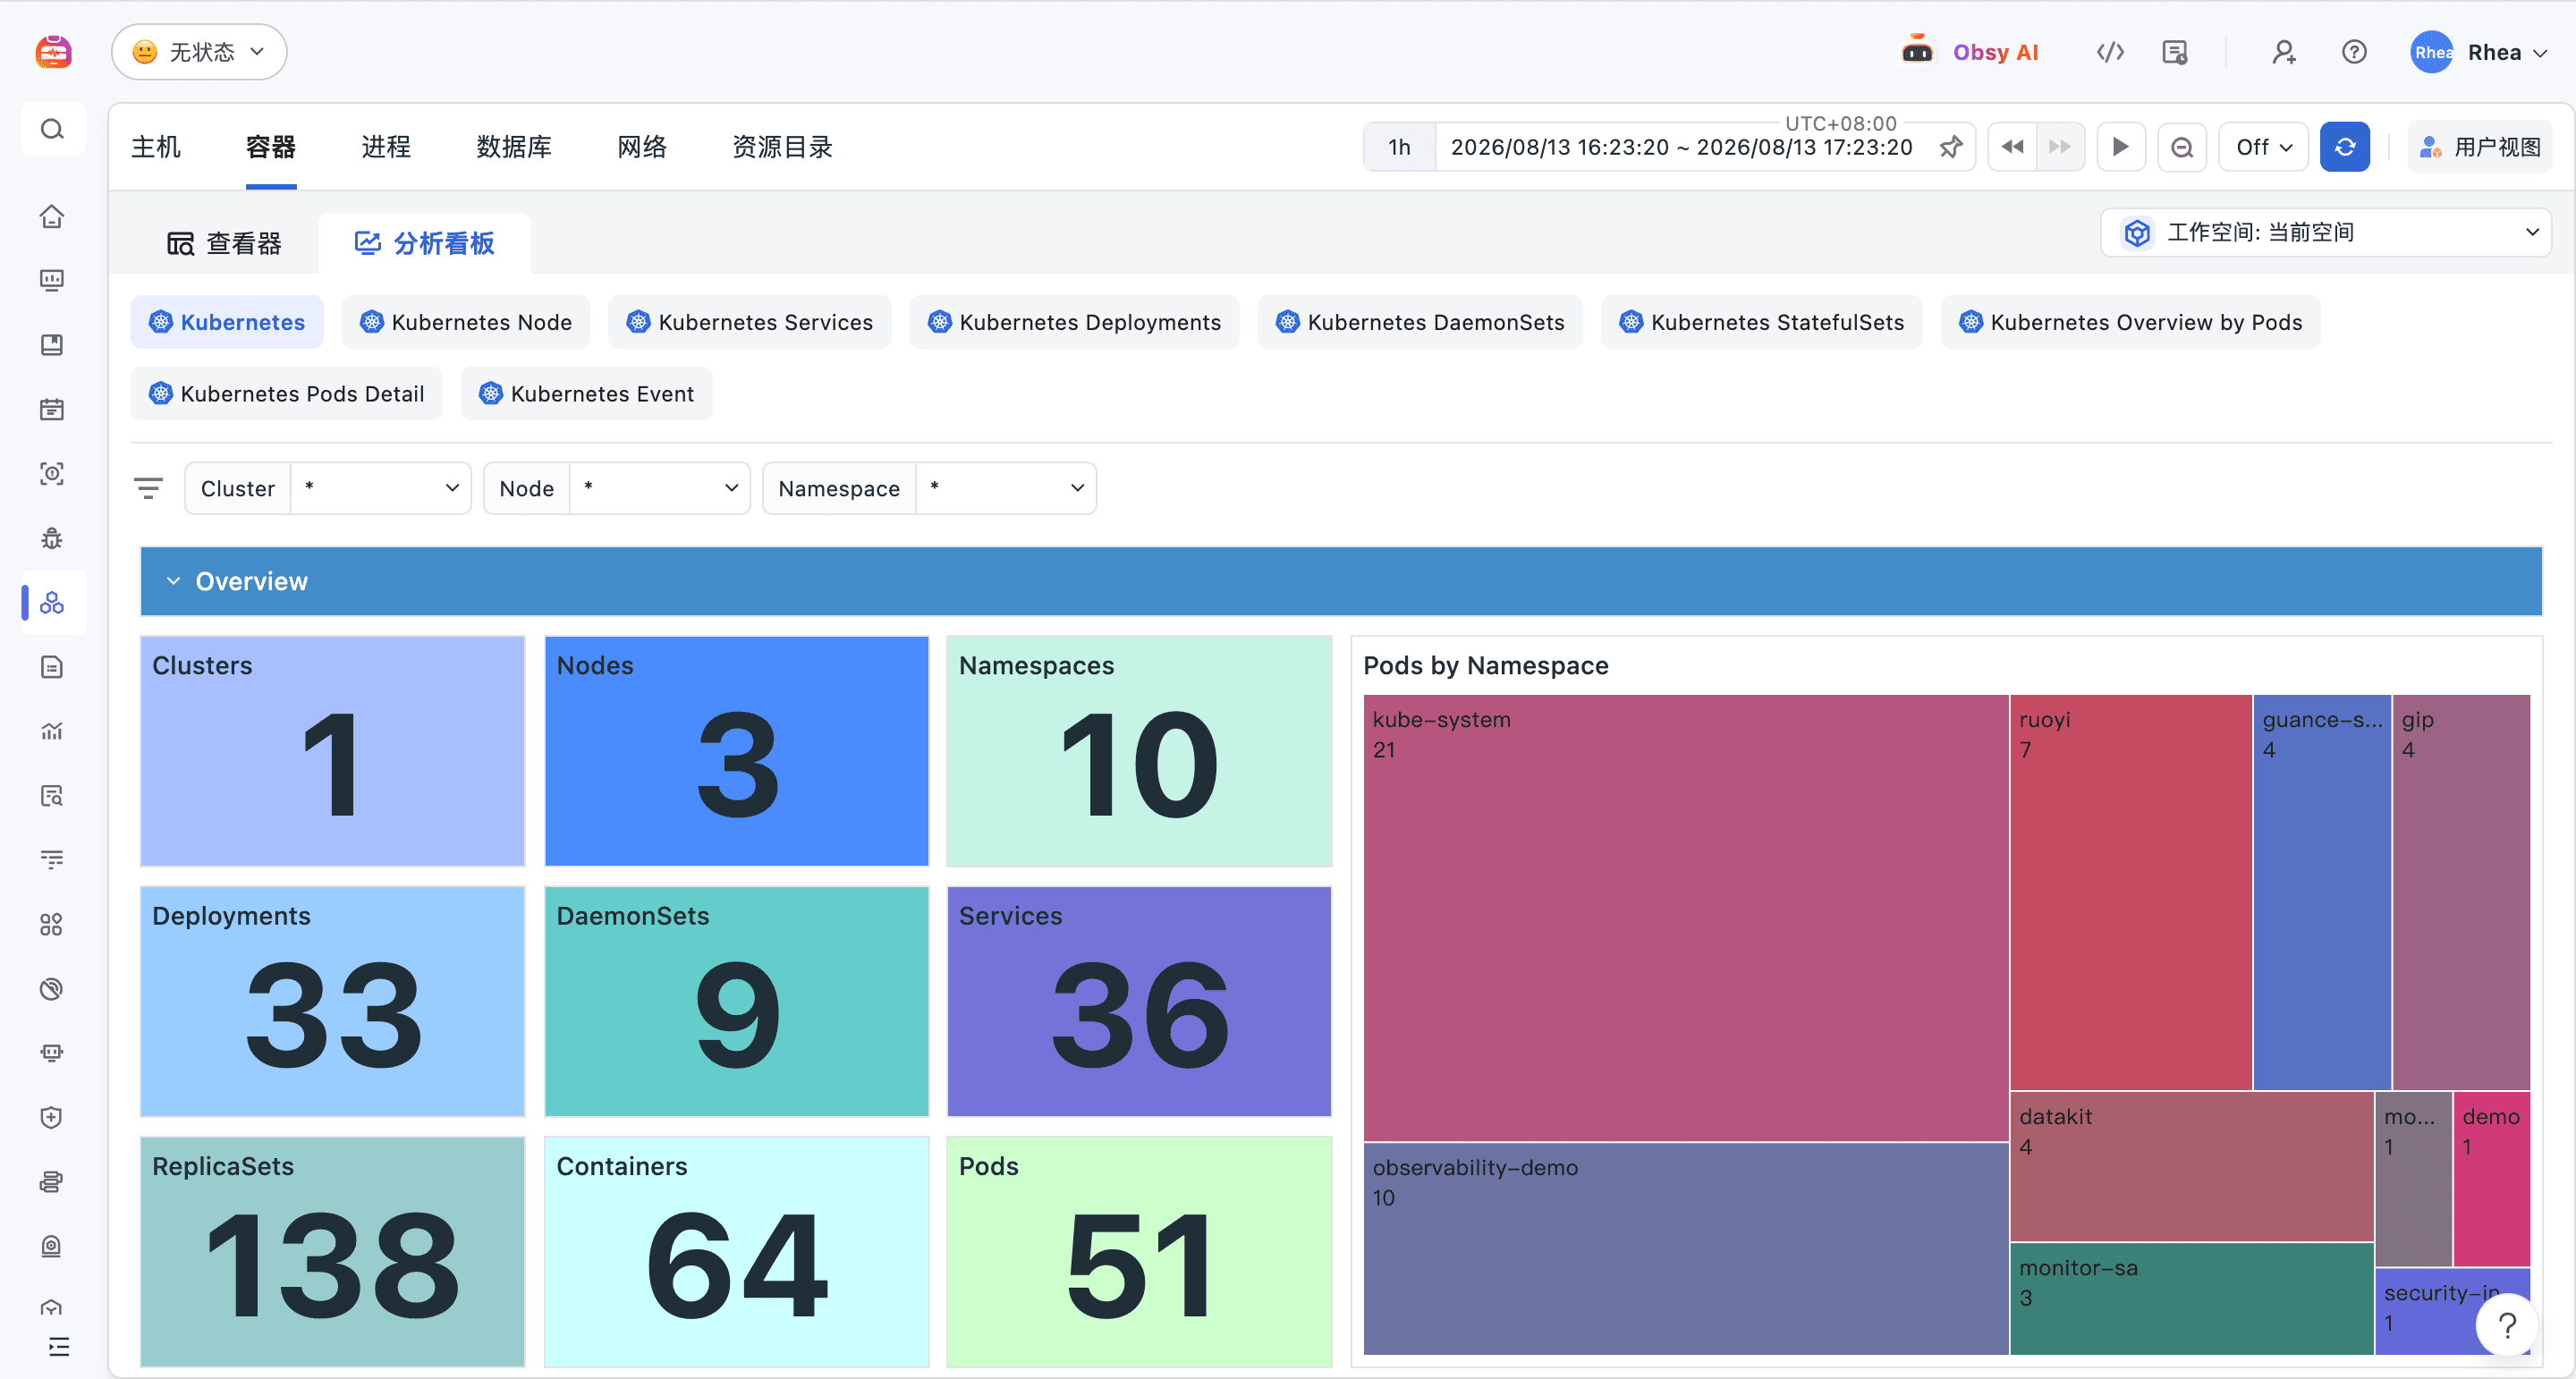Click the Deployments stat card showing 33
2576x1379 pixels.
(x=333, y=1001)
